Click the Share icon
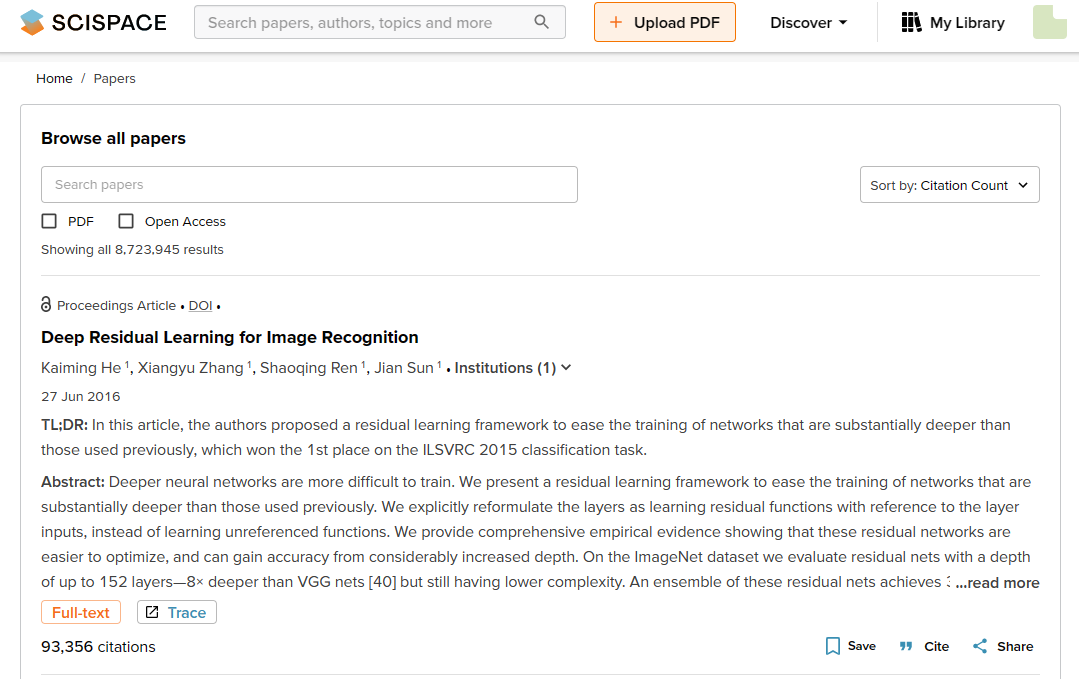The image size is (1079, 679). [980, 646]
